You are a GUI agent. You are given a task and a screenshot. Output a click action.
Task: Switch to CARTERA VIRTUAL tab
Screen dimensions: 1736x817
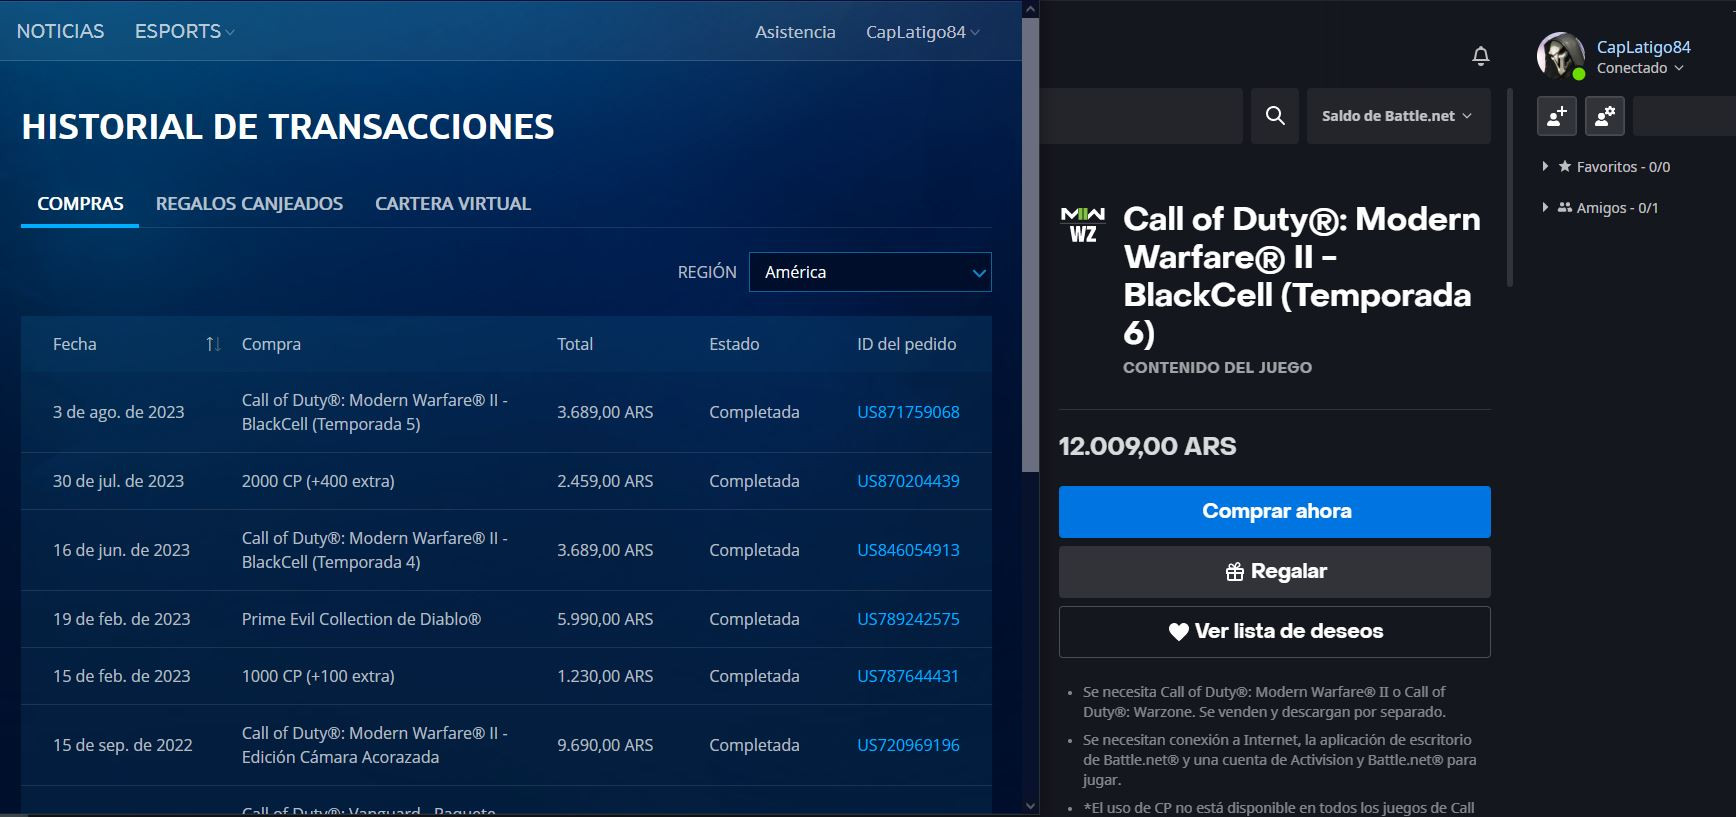click(x=453, y=204)
